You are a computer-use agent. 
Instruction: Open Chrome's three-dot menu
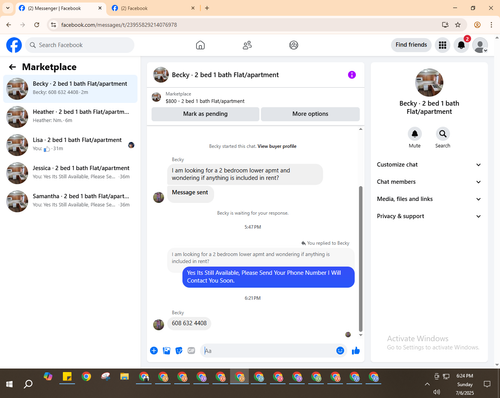(491, 25)
